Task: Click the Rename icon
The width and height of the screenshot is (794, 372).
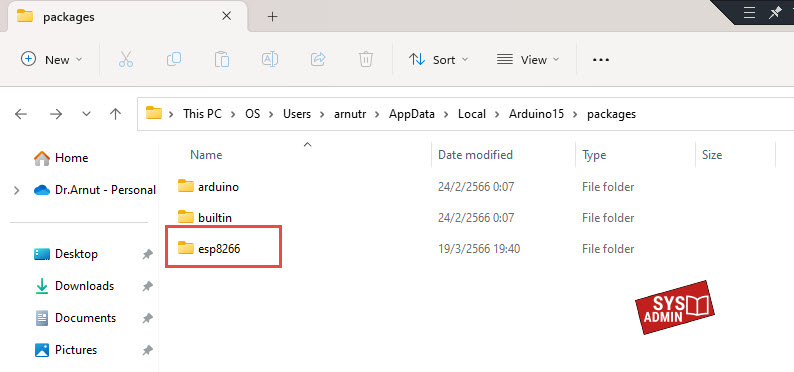Action: coord(270,60)
